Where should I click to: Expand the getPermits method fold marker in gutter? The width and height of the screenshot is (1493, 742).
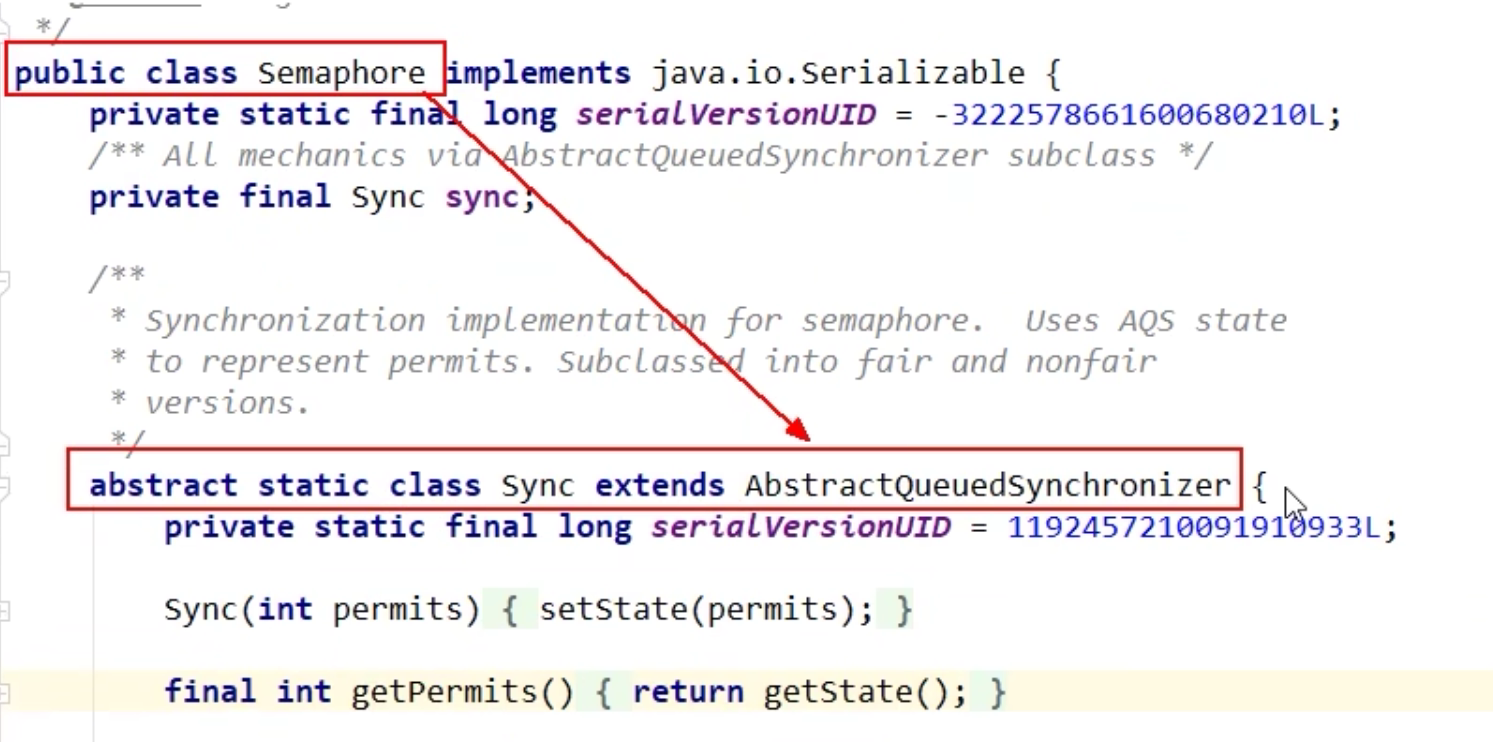point(4,692)
